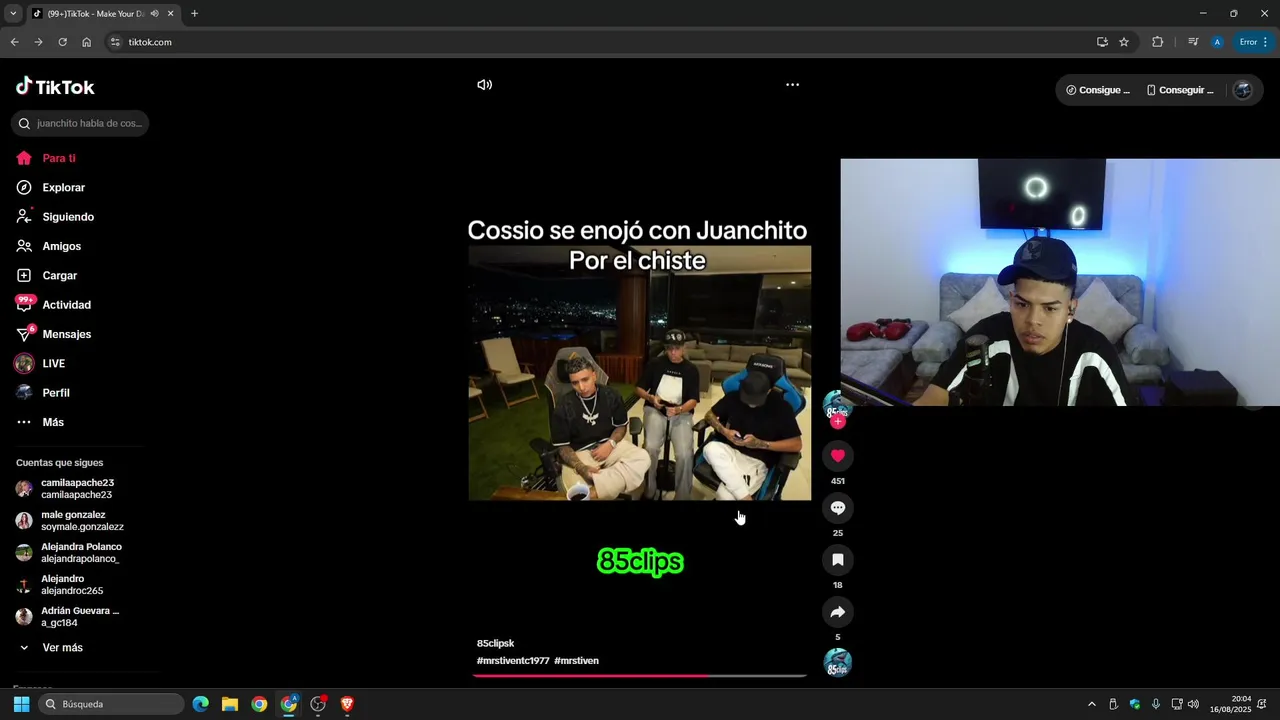Viewport: 1280px width, 720px height.
Task: Open File Explorer from the taskbar
Action: (230, 704)
